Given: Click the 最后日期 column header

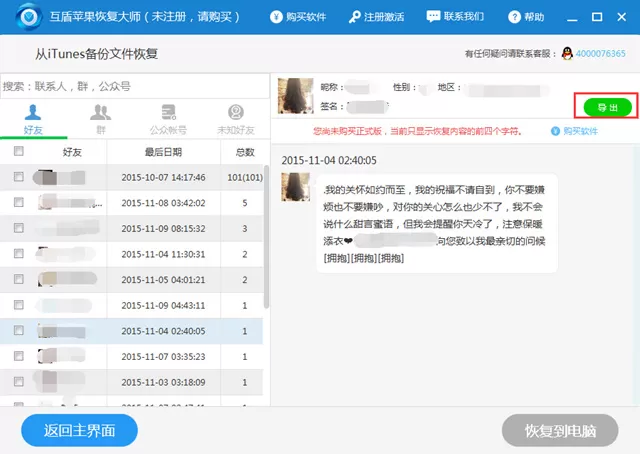Looking at the screenshot, I should (163, 152).
